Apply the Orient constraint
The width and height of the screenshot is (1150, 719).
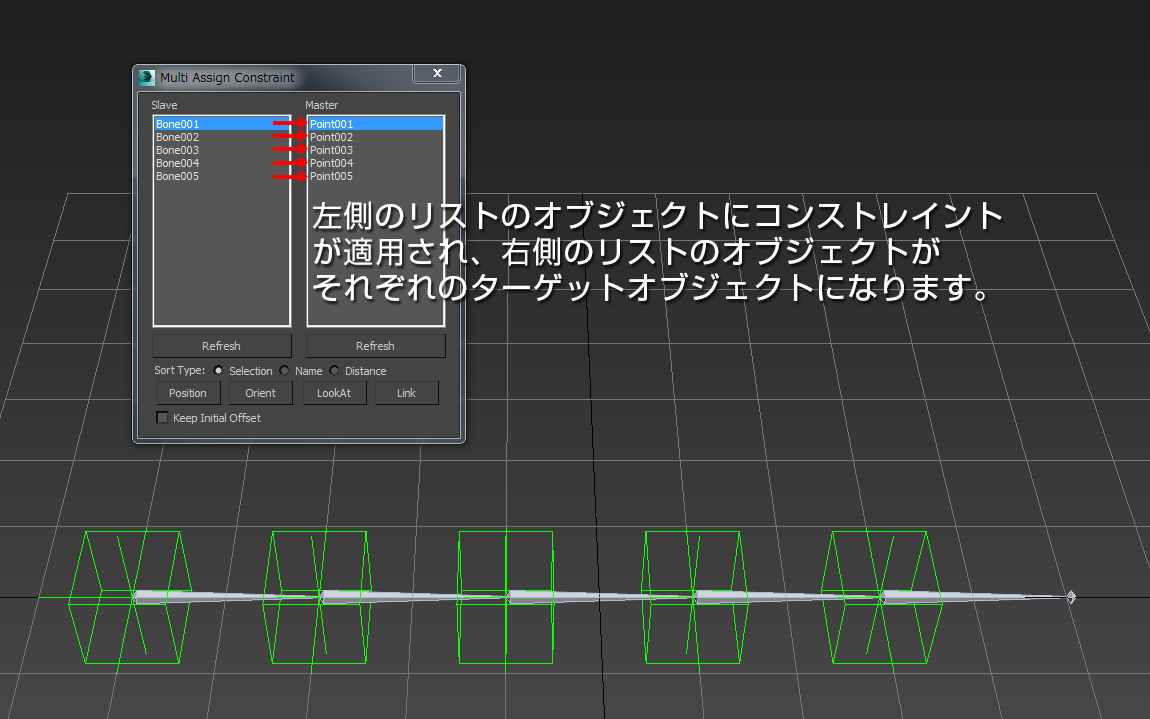(260, 392)
